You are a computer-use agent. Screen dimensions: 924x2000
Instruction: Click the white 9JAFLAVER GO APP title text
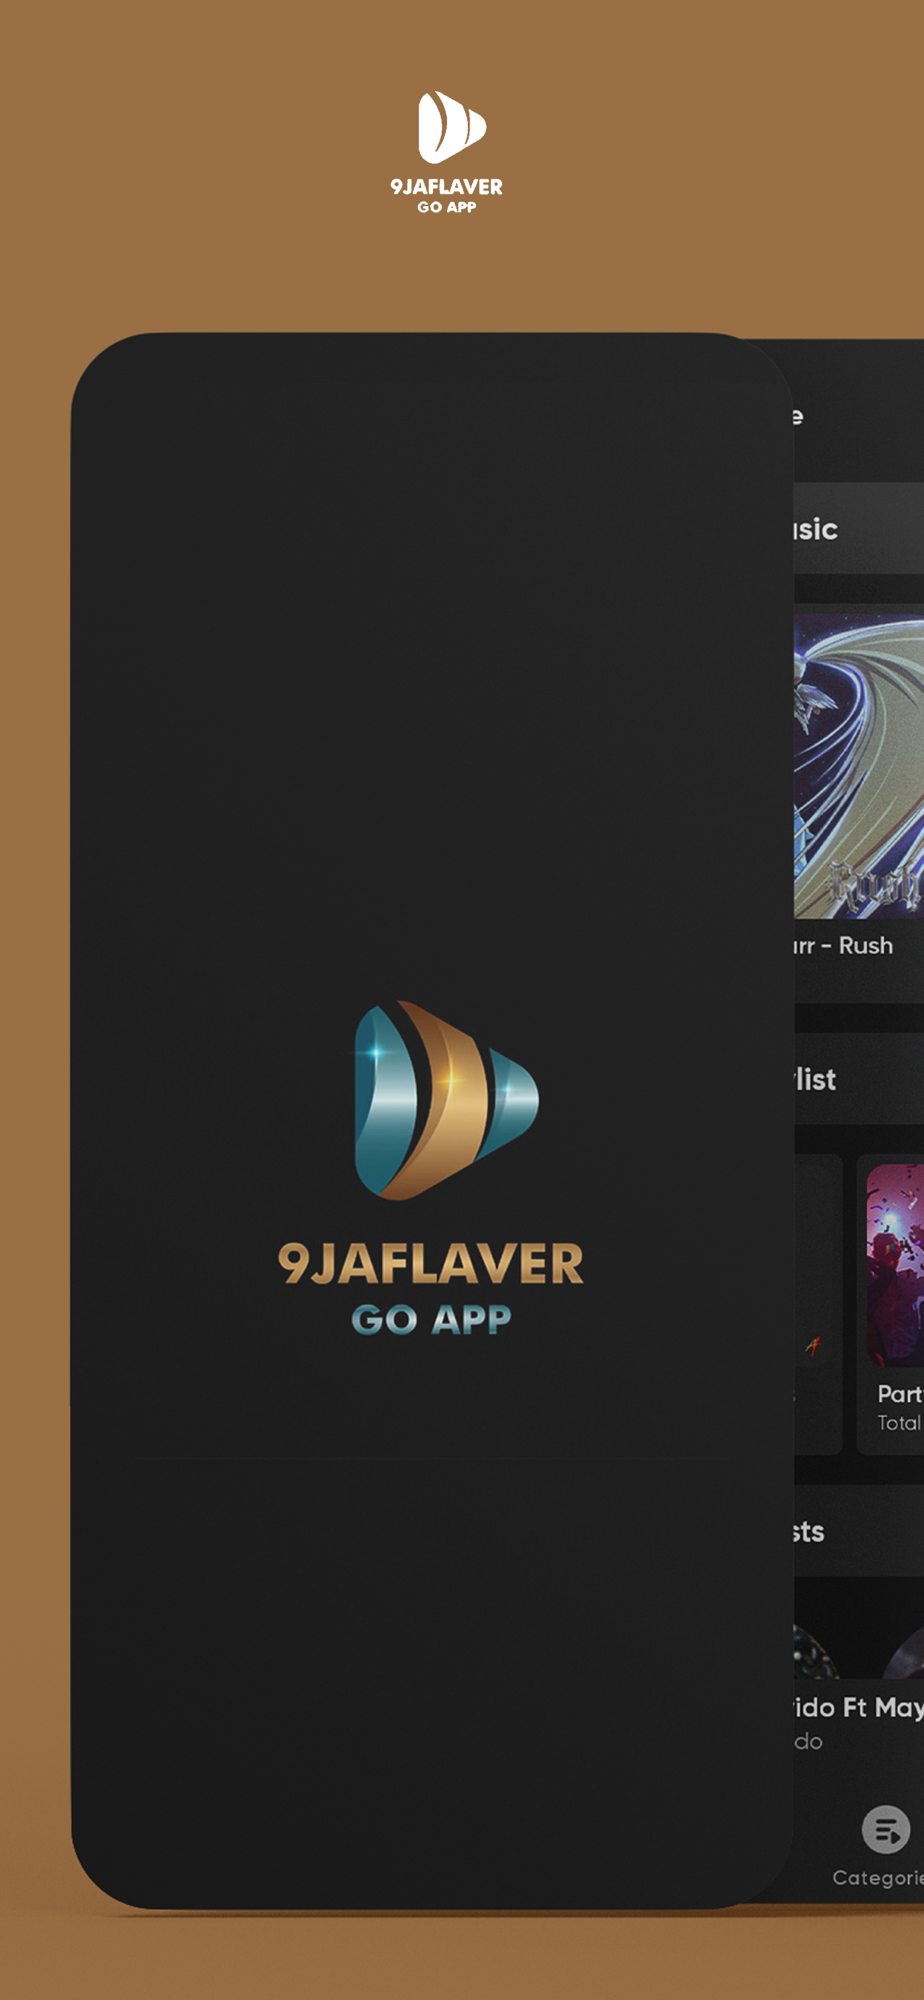coord(447,195)
